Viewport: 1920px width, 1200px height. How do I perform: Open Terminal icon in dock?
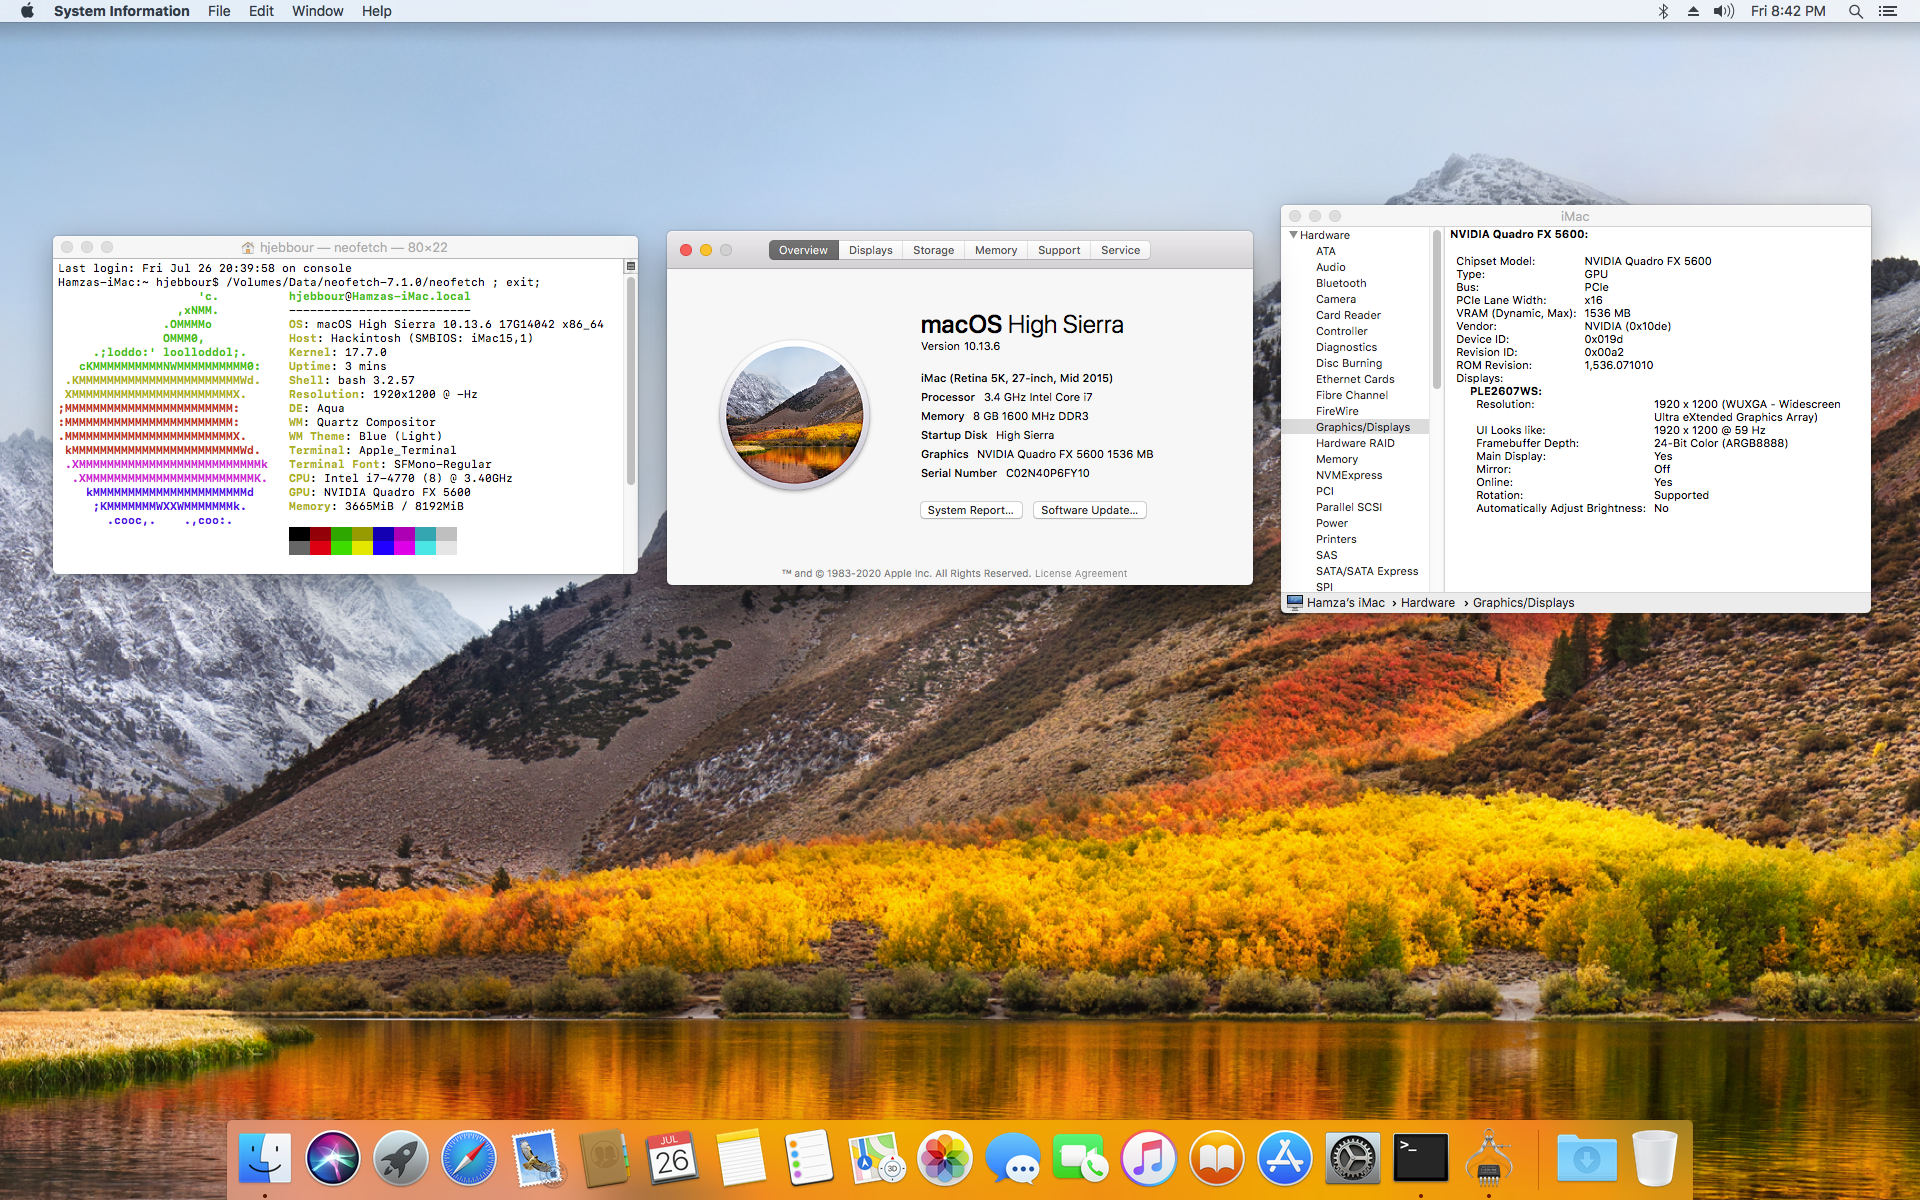click(1421, 1158)
